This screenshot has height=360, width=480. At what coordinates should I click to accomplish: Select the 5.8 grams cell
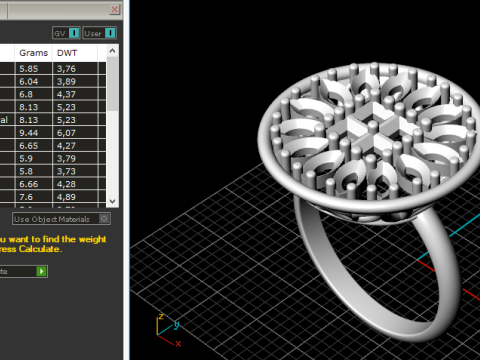pos(33,171)
